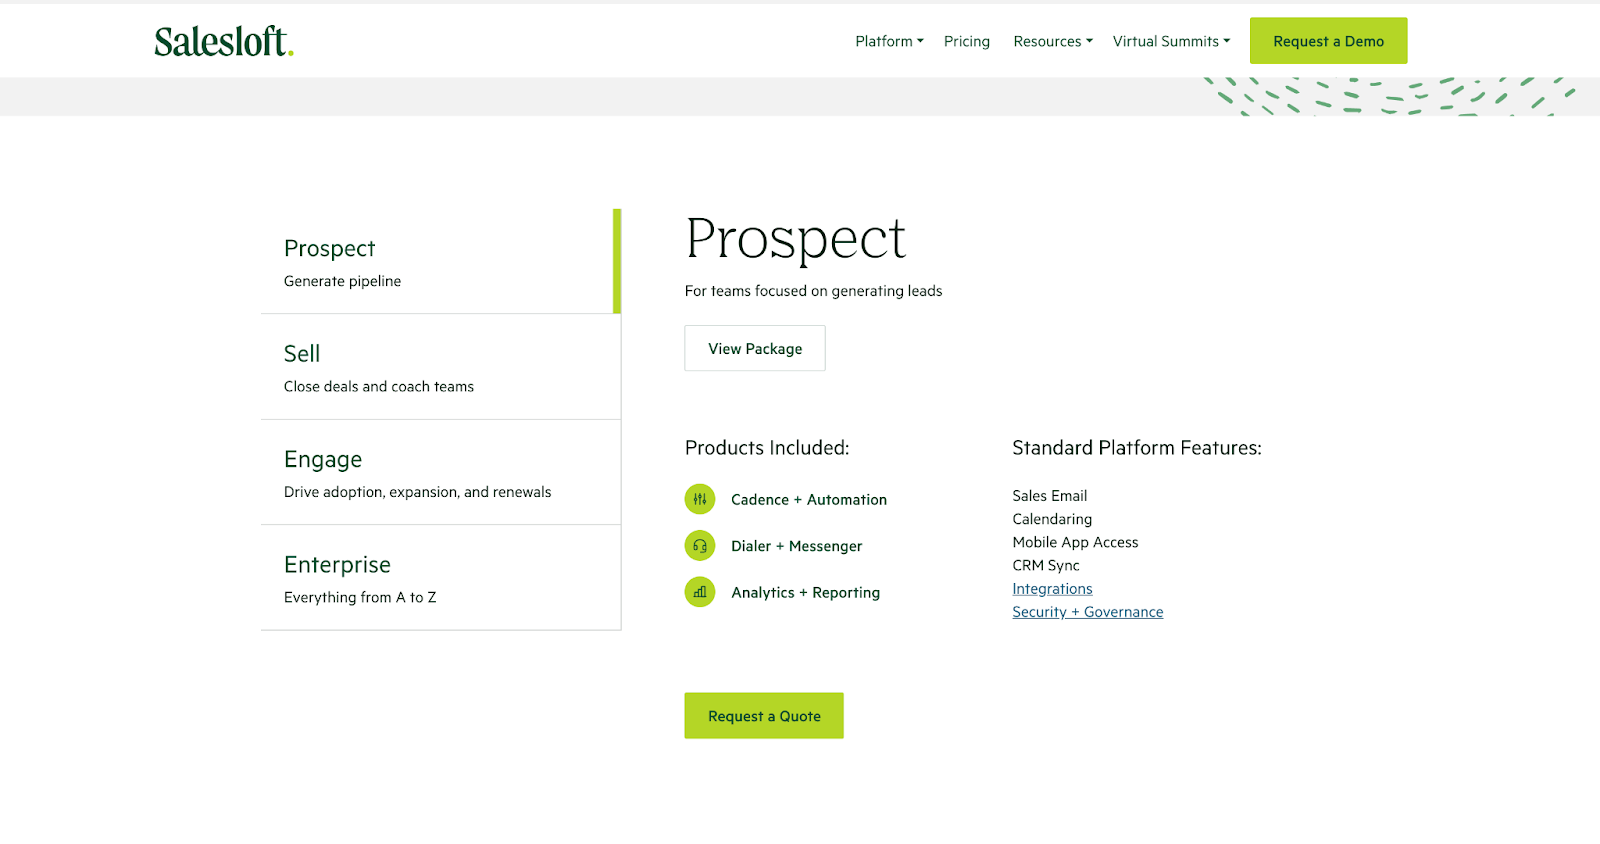Click the Analytics + Reporting chart icon

700,592
